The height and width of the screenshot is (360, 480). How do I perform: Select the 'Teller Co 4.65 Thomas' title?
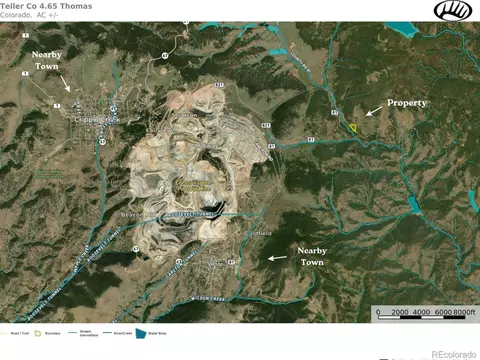(46, 6)
